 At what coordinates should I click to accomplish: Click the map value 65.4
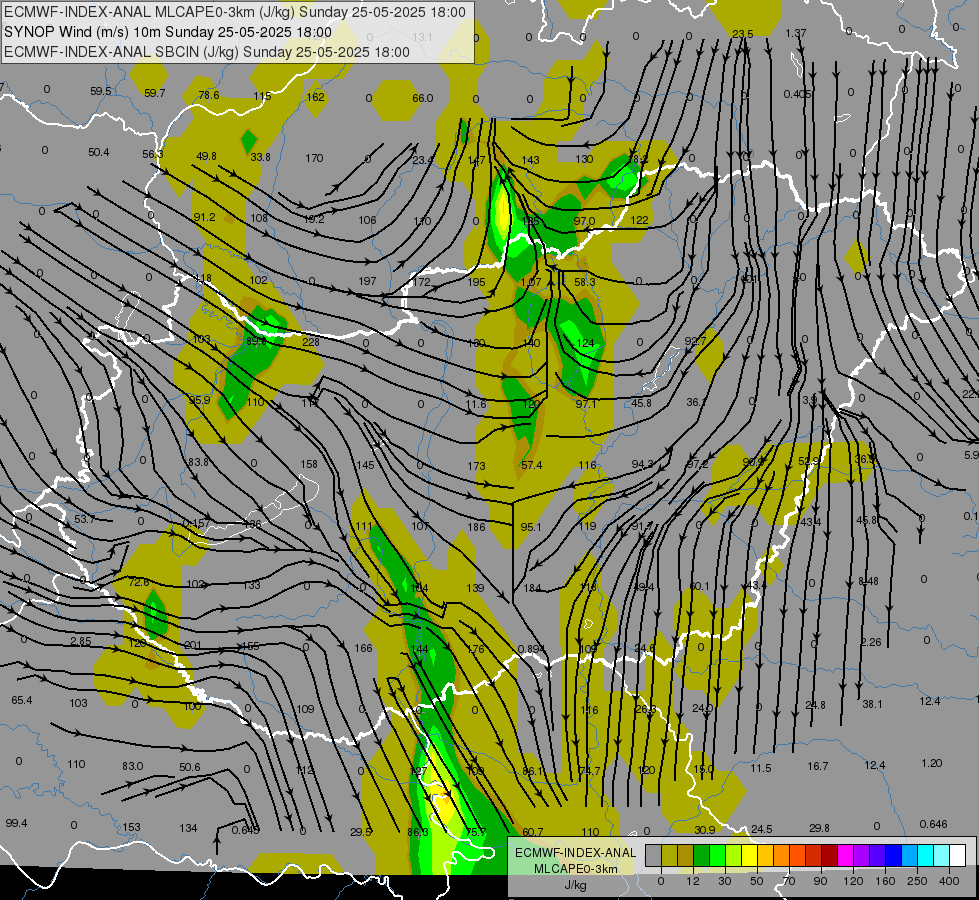coord(22,700)
